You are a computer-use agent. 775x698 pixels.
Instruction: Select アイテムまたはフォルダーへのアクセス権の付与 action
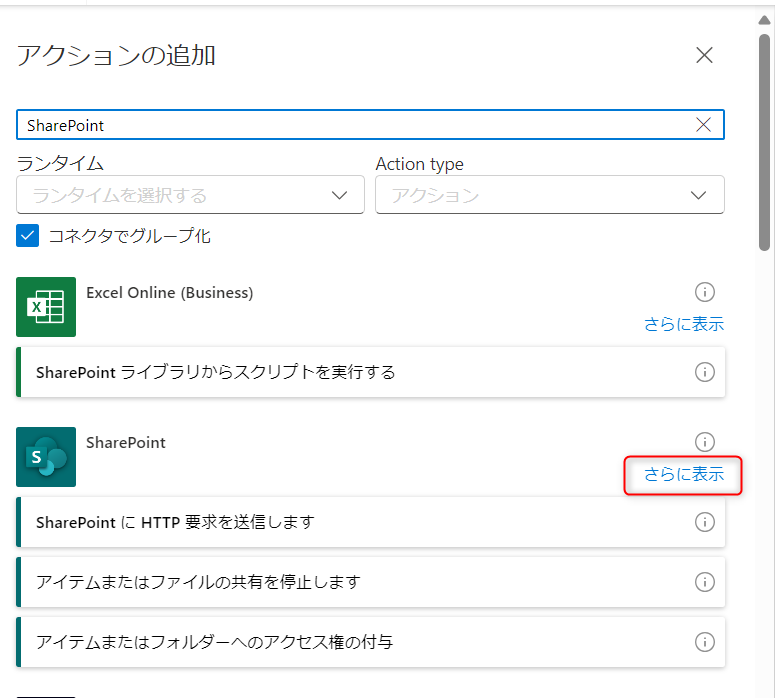click(x=370, y=642)
